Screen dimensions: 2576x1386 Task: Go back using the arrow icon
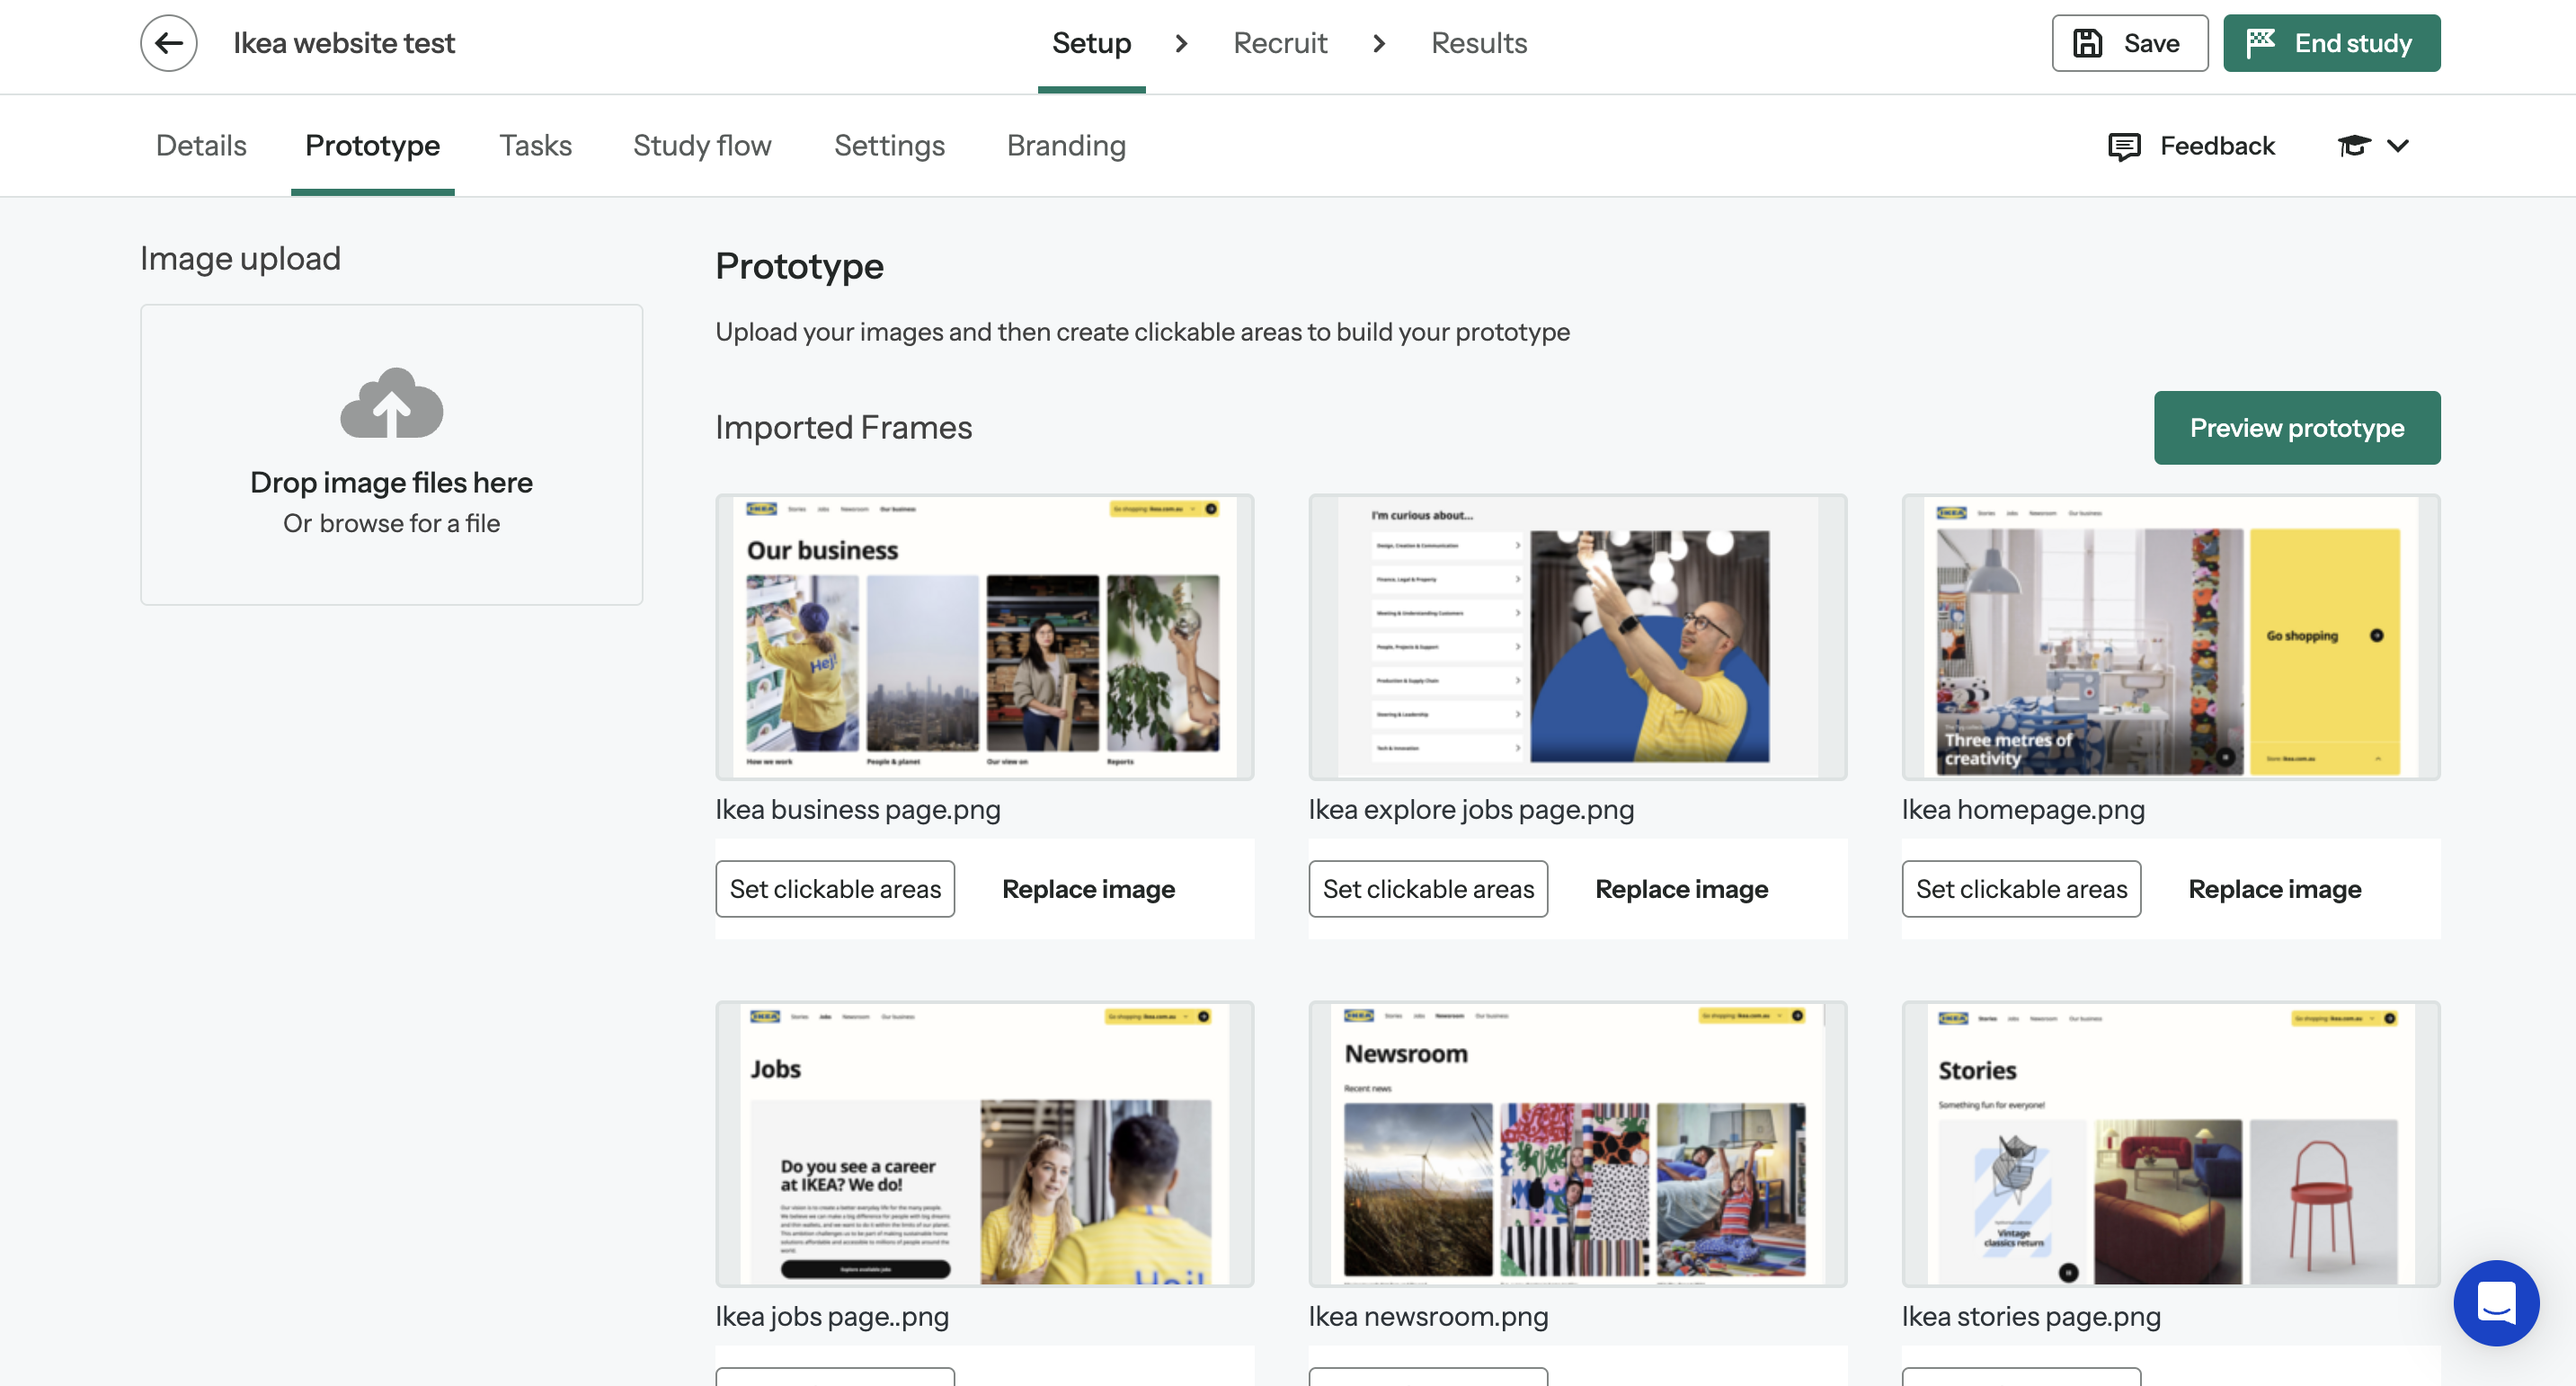point(168,43)
